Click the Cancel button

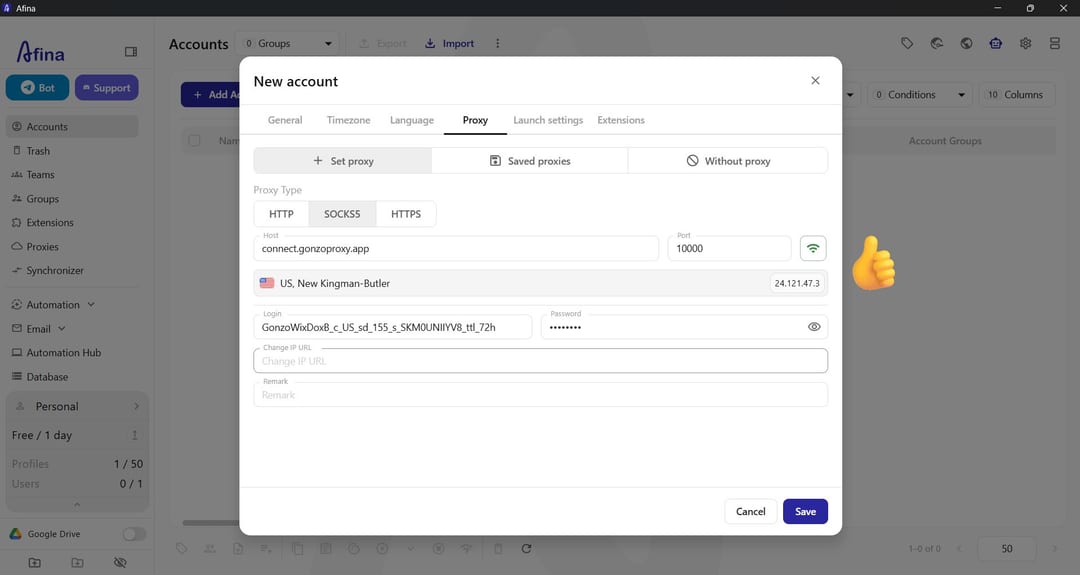point(751,512)
